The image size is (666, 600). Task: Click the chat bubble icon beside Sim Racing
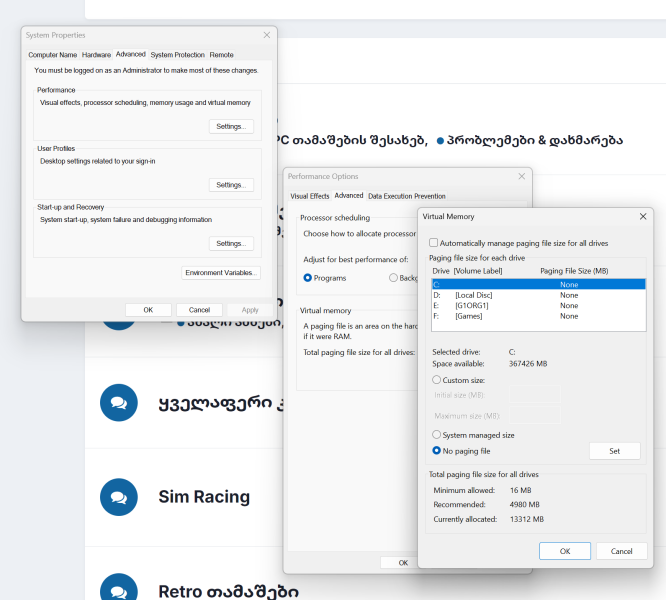[x=119, y=497]
